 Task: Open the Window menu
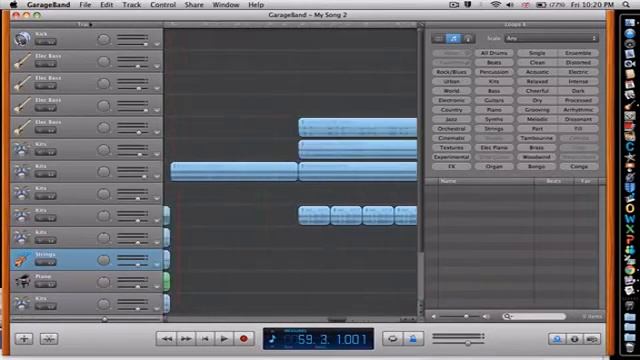(x=226, y=5)
